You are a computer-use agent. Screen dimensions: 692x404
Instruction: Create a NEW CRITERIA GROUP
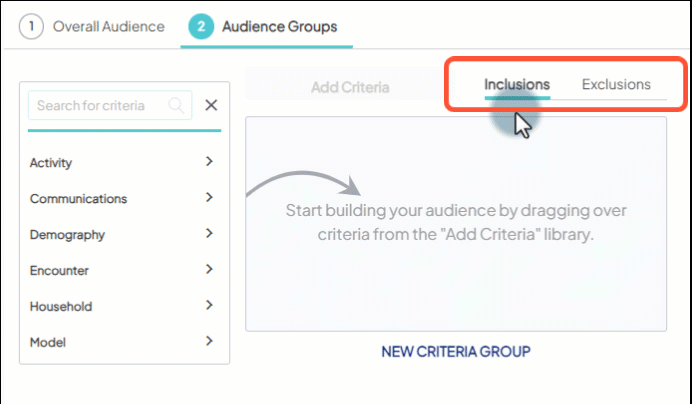pos(456,351)
